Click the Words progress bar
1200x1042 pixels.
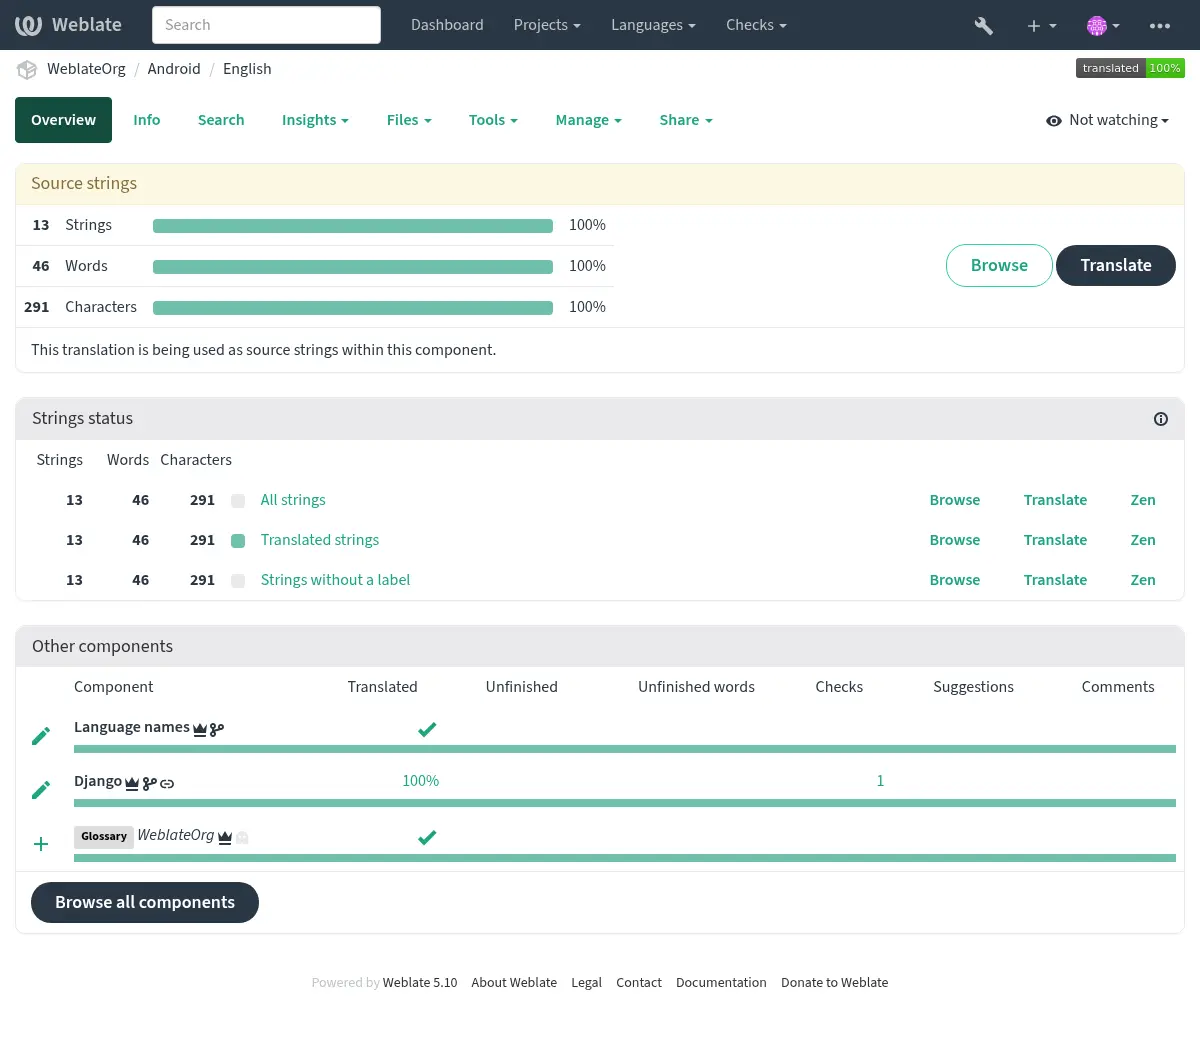(x=353, y=267)
